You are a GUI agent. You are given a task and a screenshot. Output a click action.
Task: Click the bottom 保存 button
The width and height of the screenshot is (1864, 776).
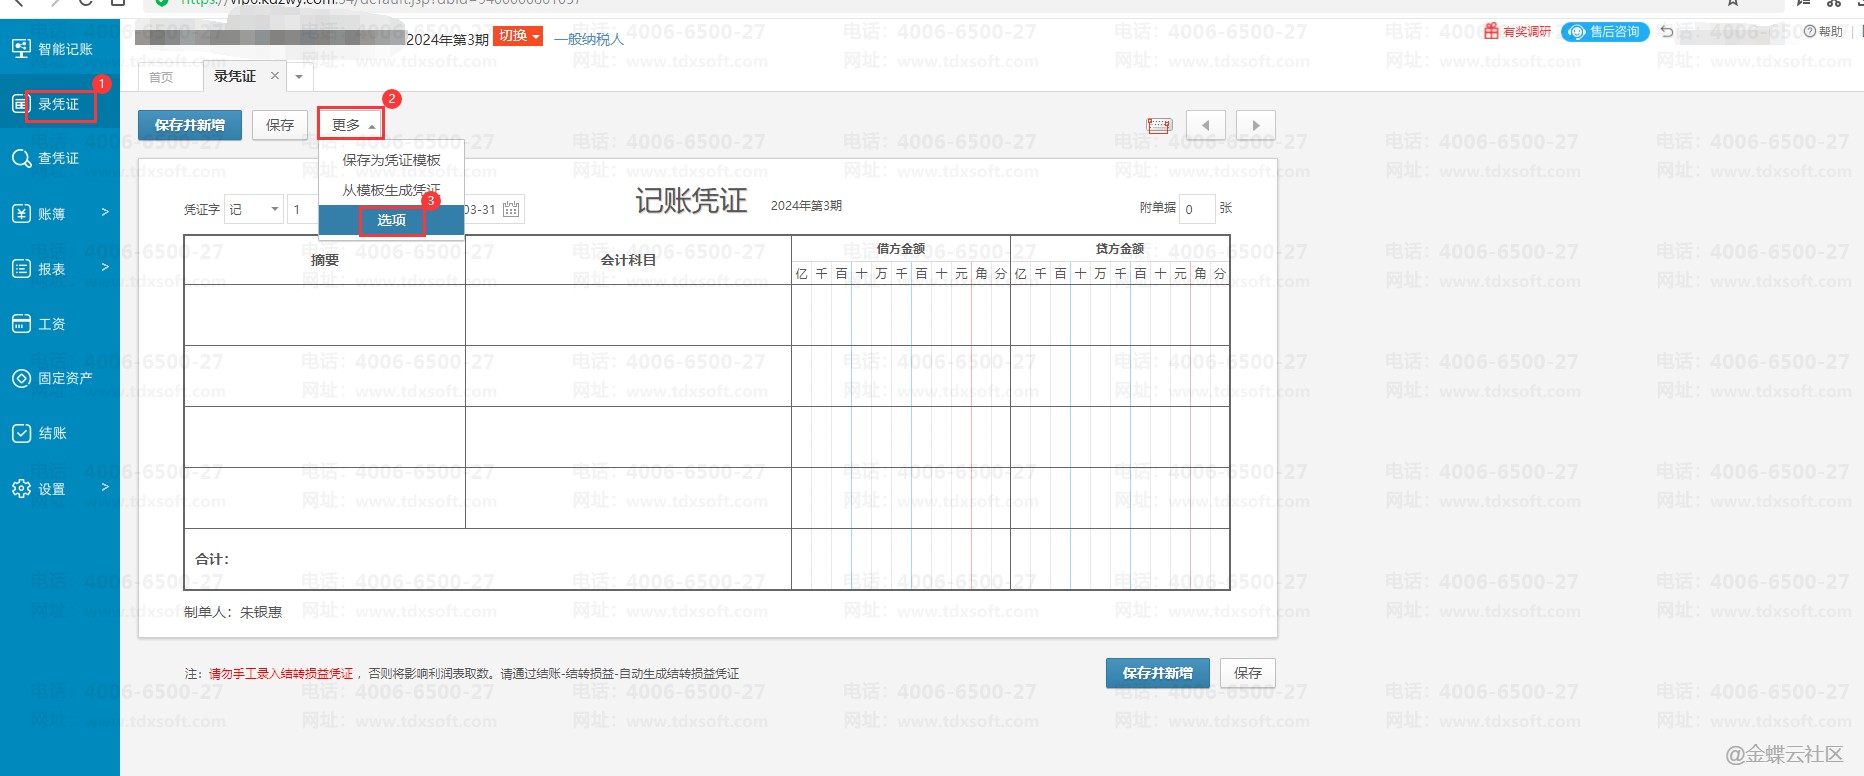click(x=1247, y=673)
